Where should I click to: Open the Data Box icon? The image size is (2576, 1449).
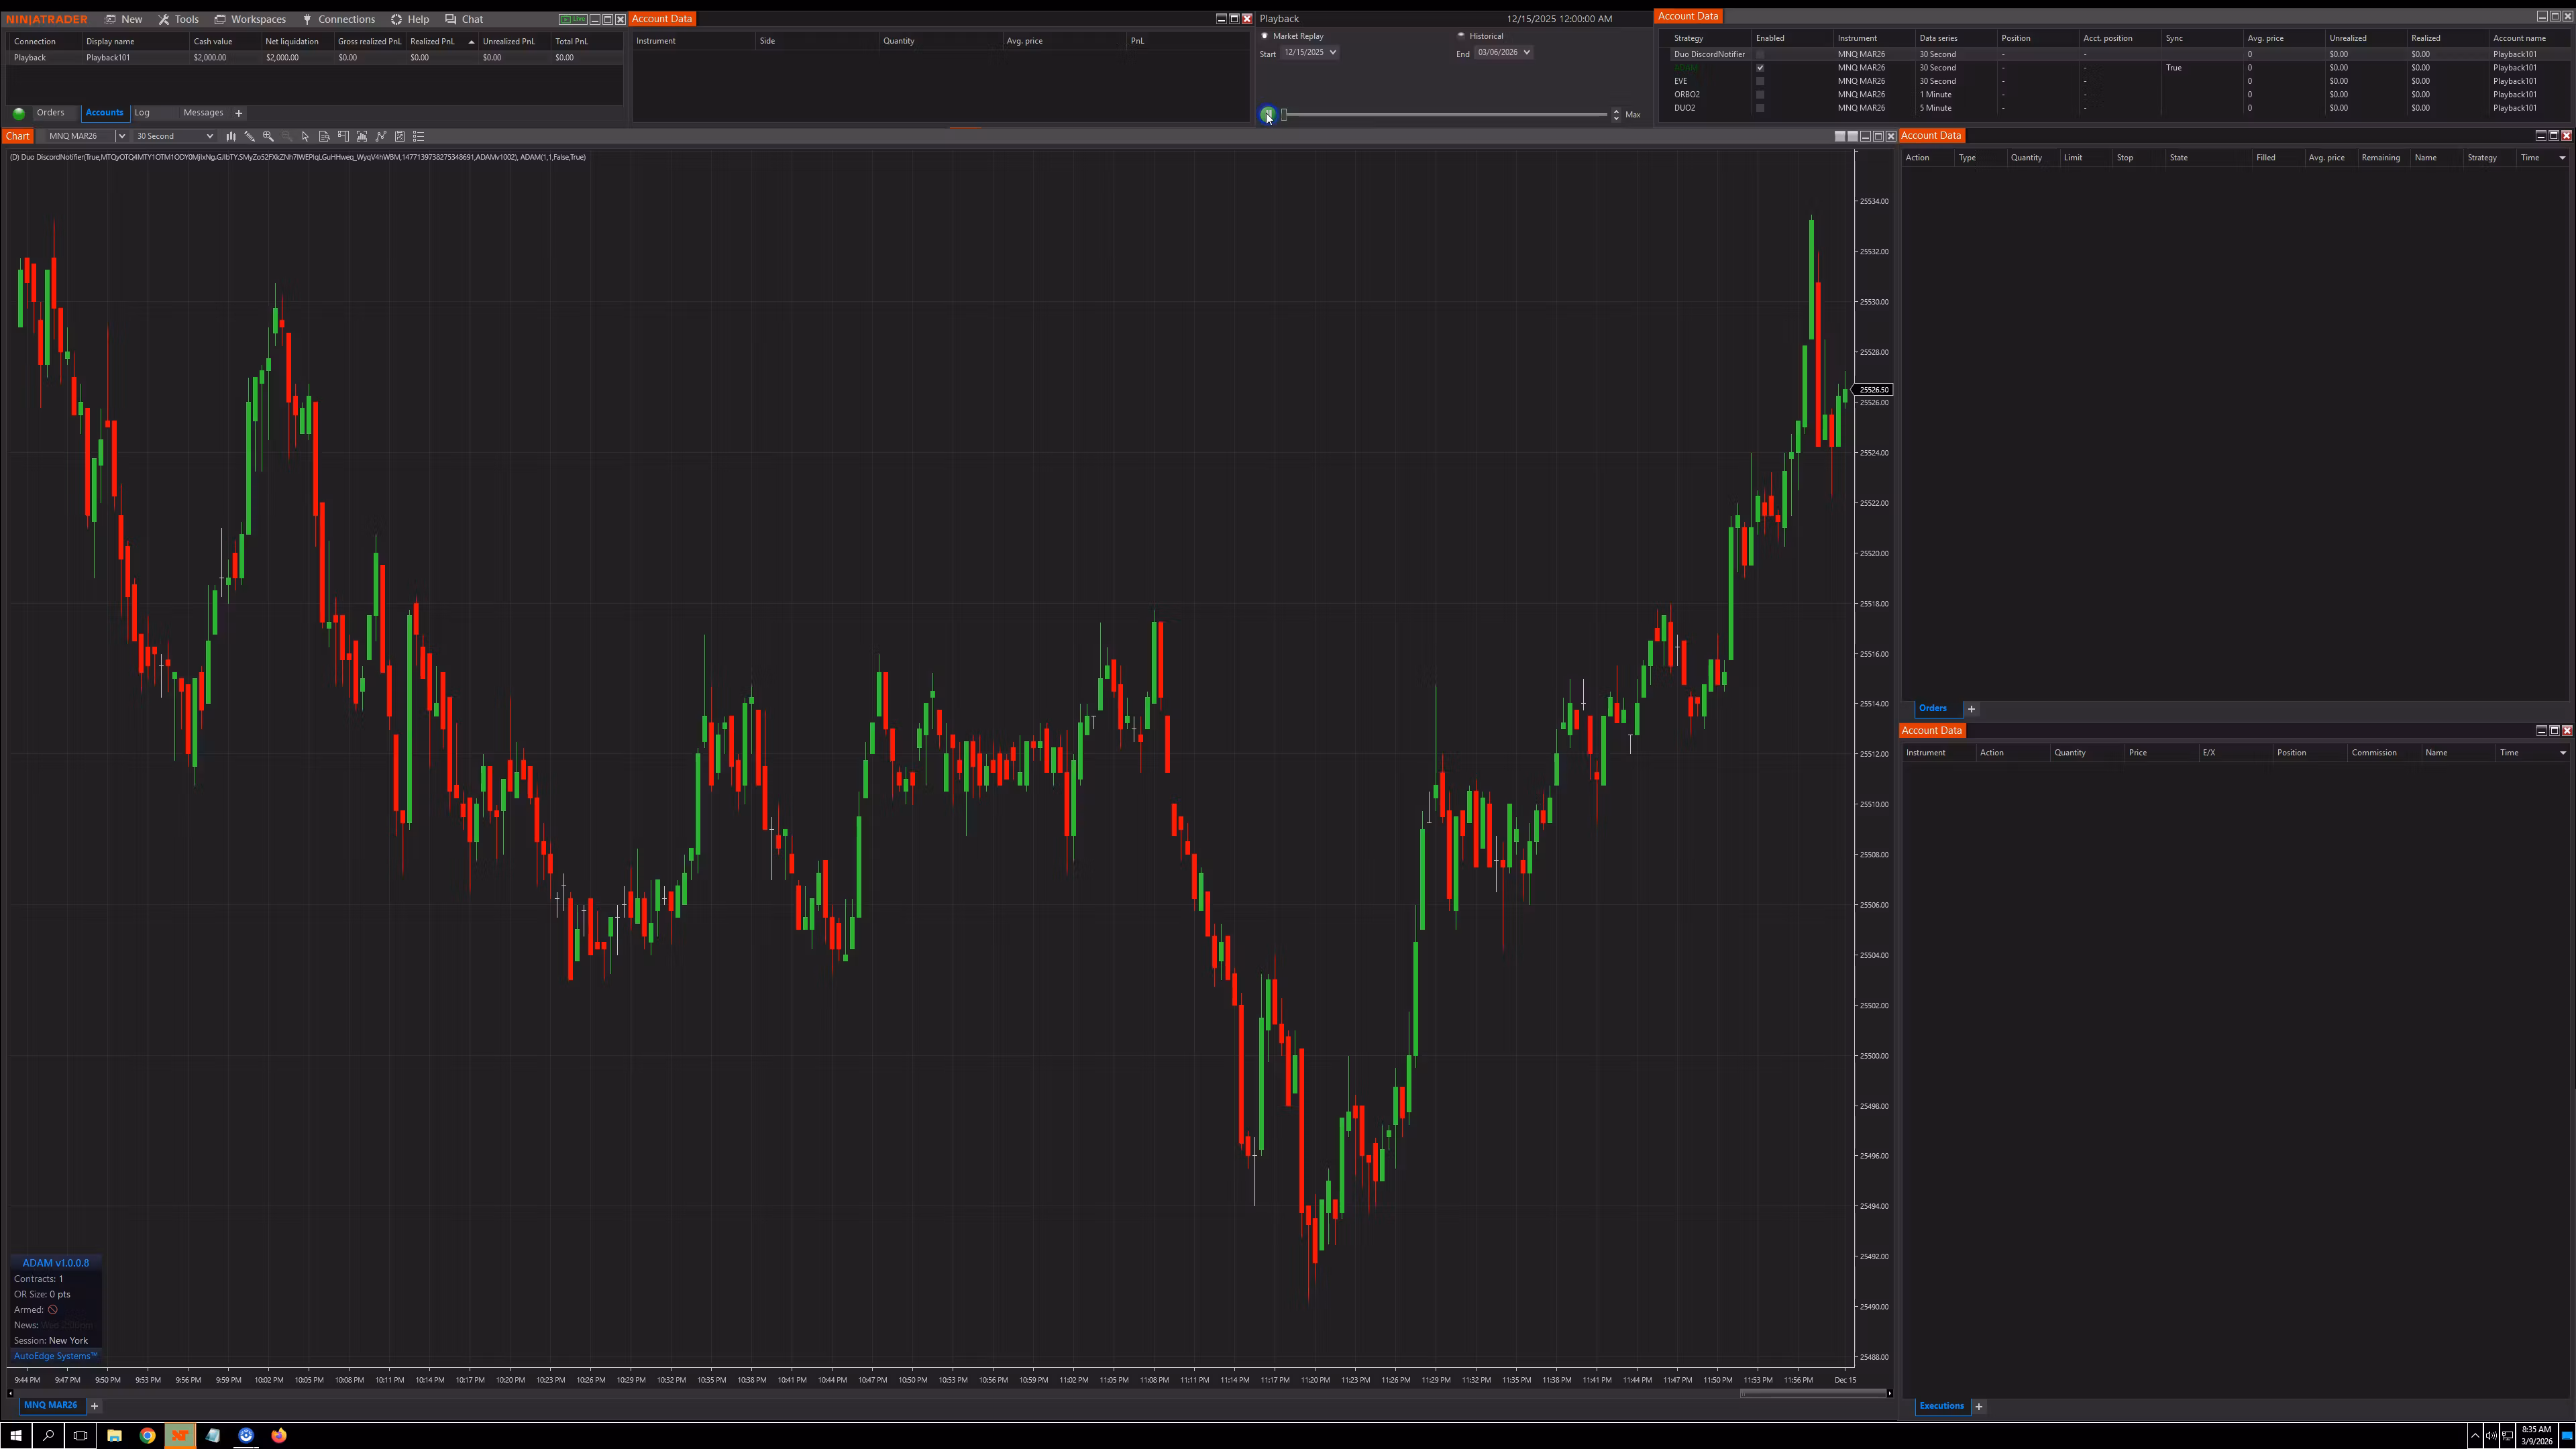click(x=324, y=136)
